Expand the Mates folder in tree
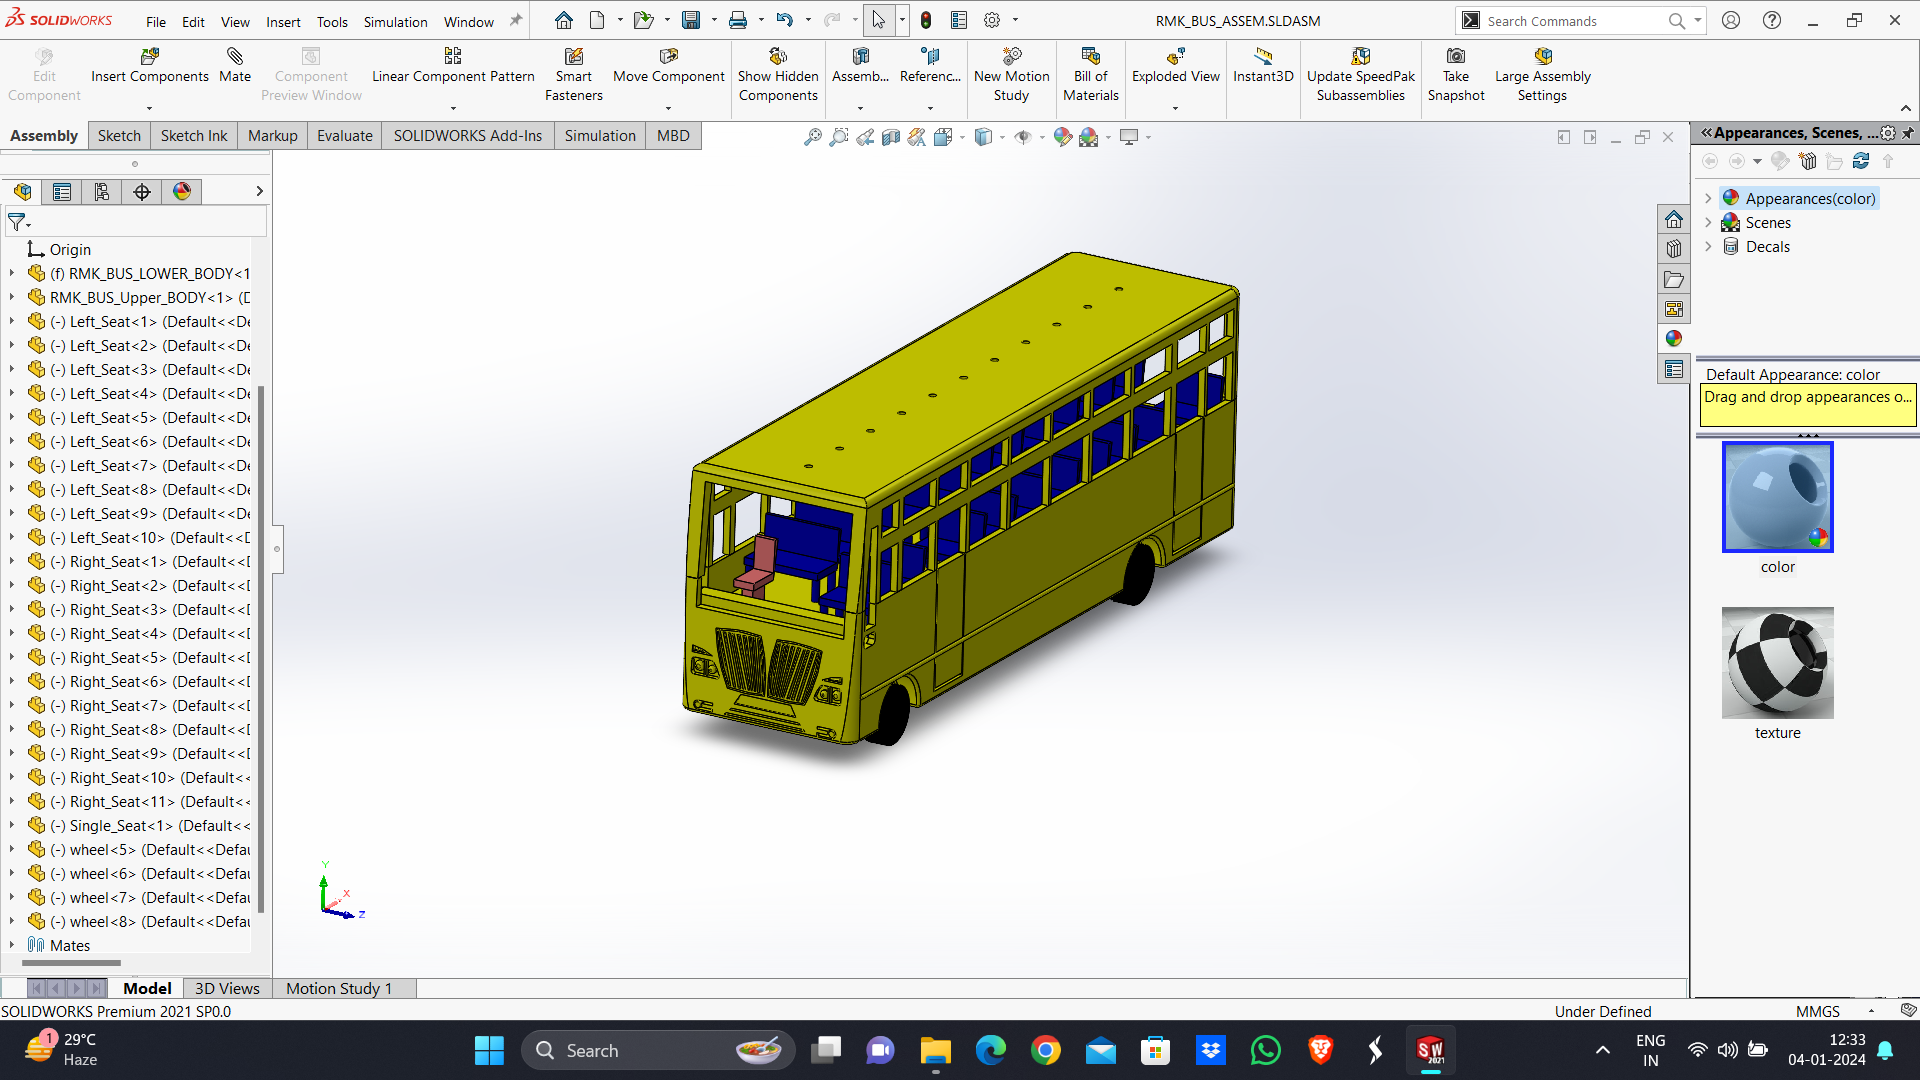This screenshot has height=1080, width=1920. pos(12,945)
